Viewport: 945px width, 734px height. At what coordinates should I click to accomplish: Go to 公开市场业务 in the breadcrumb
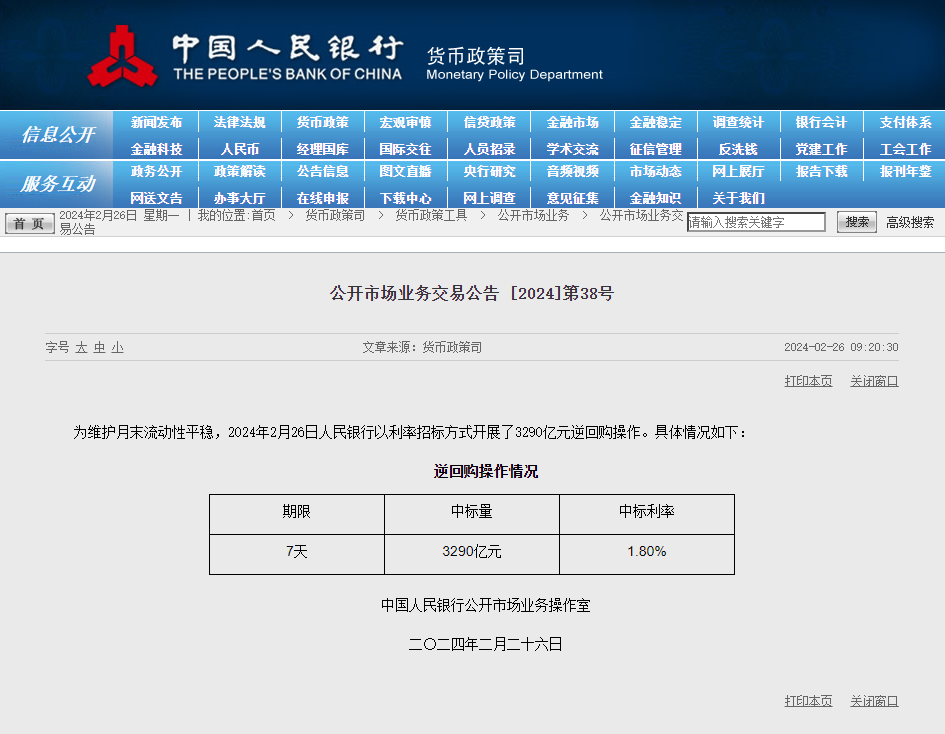click(533, 215)
